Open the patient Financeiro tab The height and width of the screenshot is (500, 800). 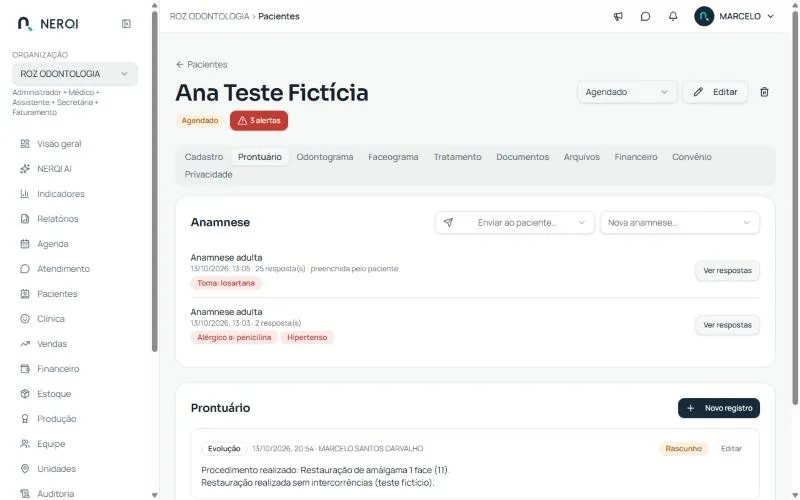click(x=636, y=157)
